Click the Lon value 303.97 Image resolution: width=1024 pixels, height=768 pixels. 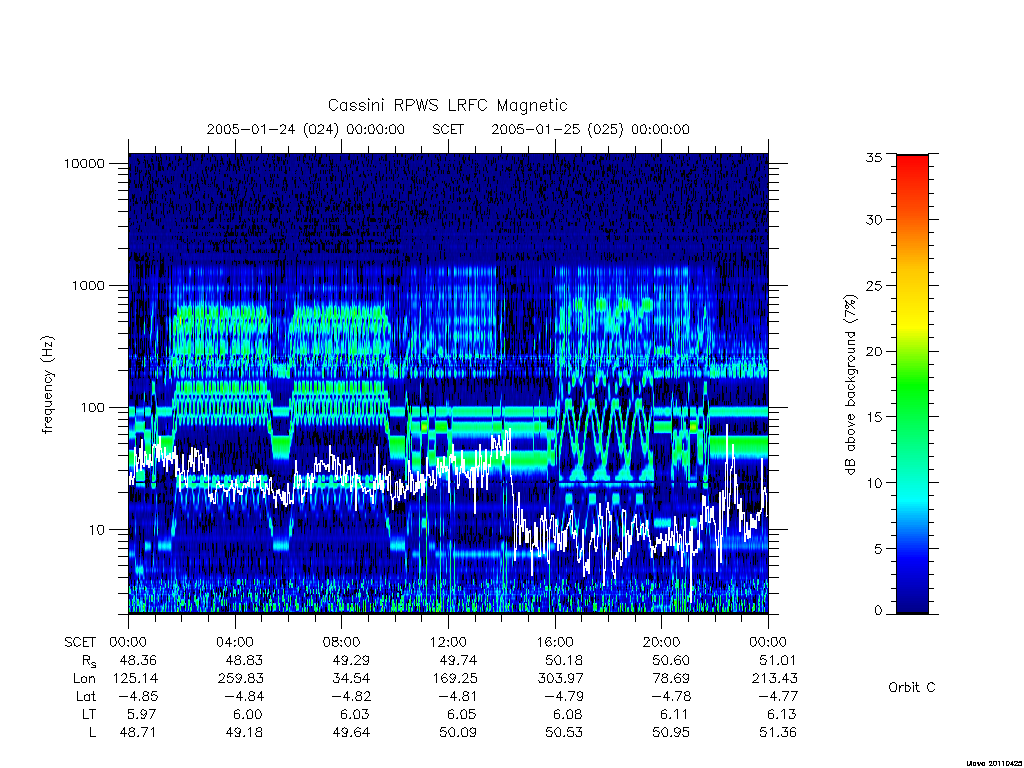(x=560, y=679)
